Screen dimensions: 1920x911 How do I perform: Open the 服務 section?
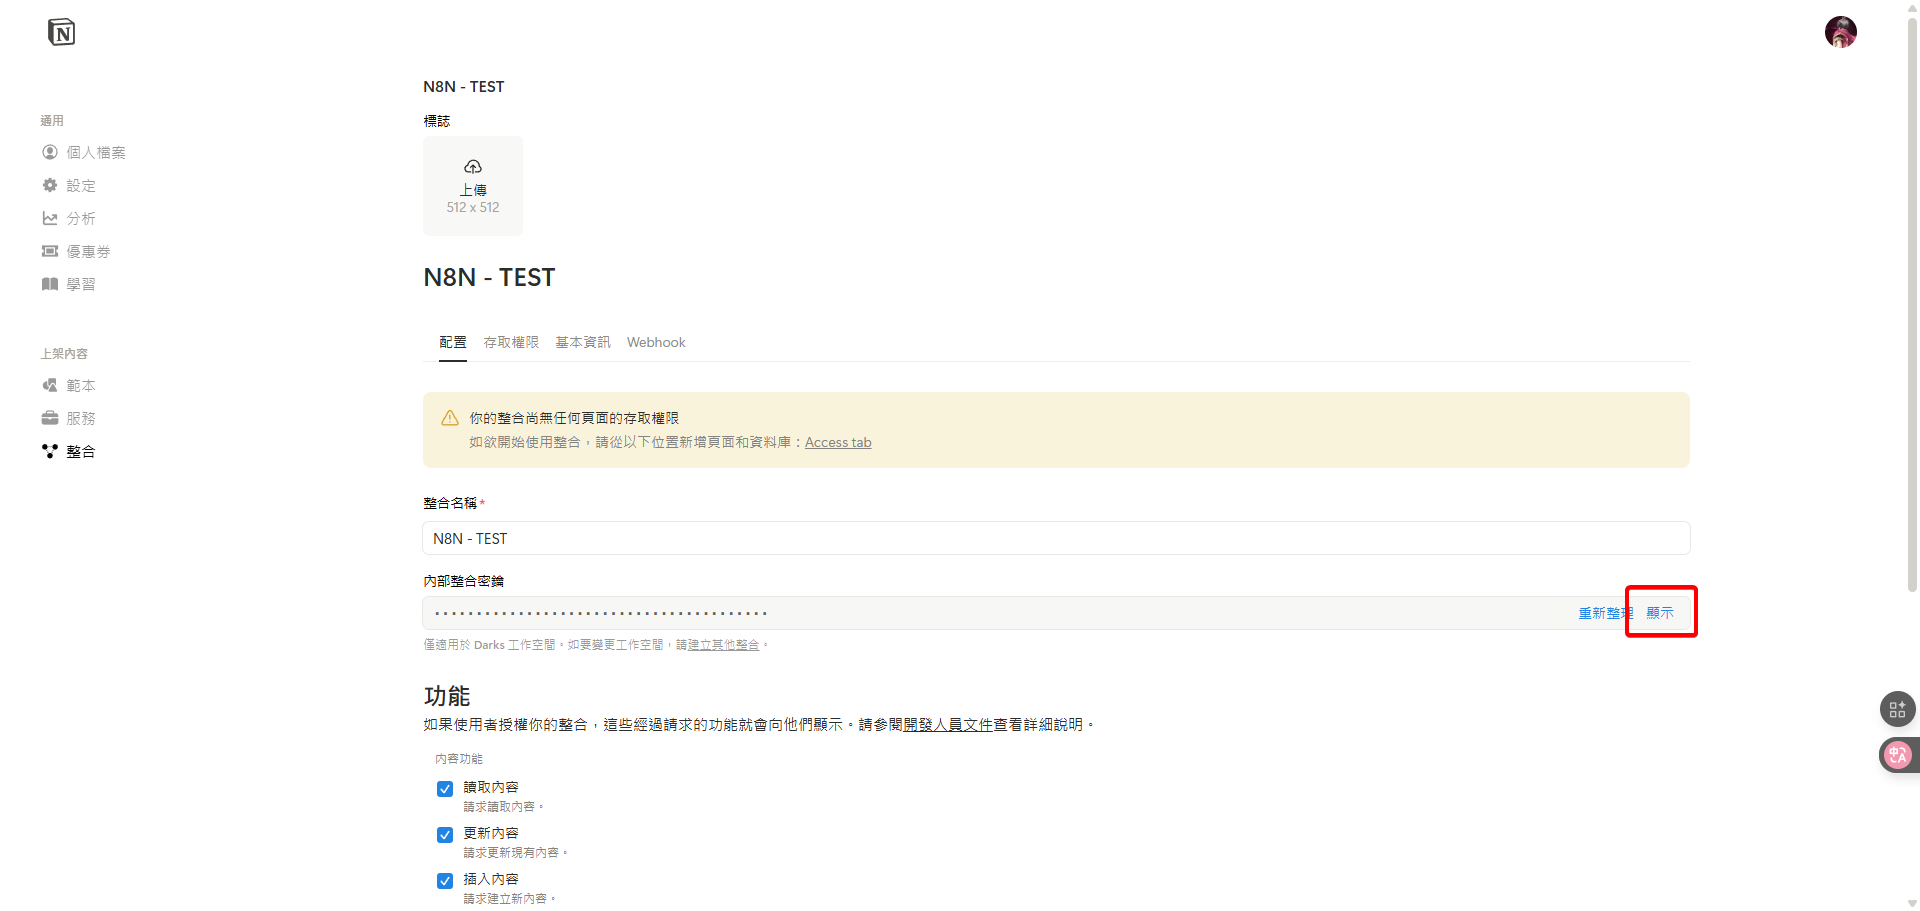point(81,418)
